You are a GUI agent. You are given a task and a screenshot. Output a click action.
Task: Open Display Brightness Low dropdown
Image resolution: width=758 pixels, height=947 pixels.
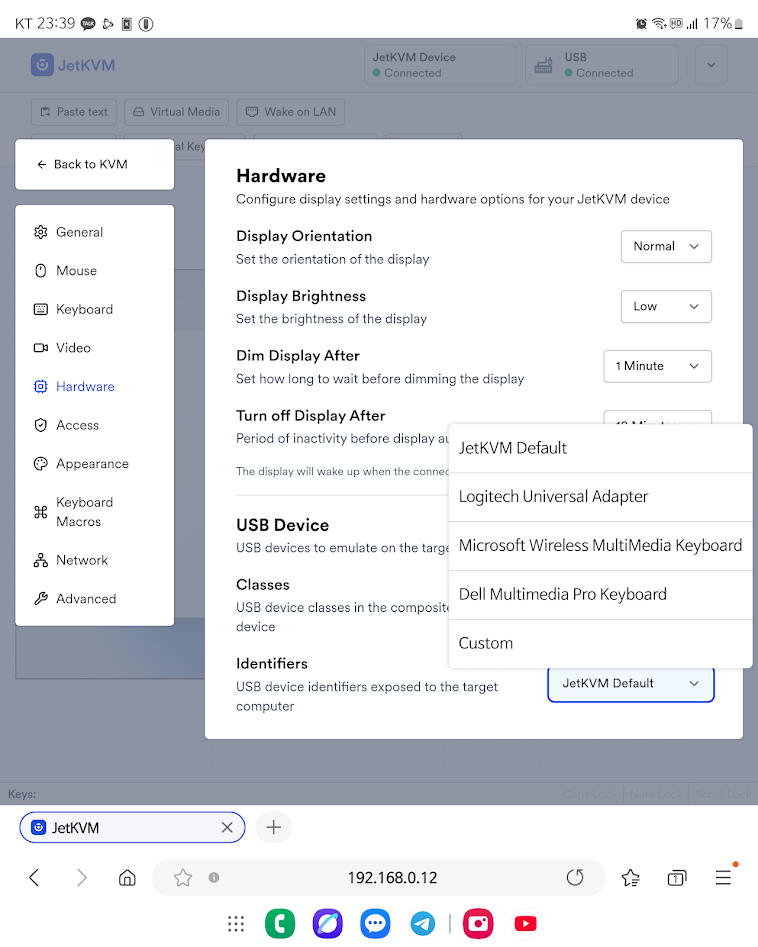pyautogui.click(x=666, y=307)
